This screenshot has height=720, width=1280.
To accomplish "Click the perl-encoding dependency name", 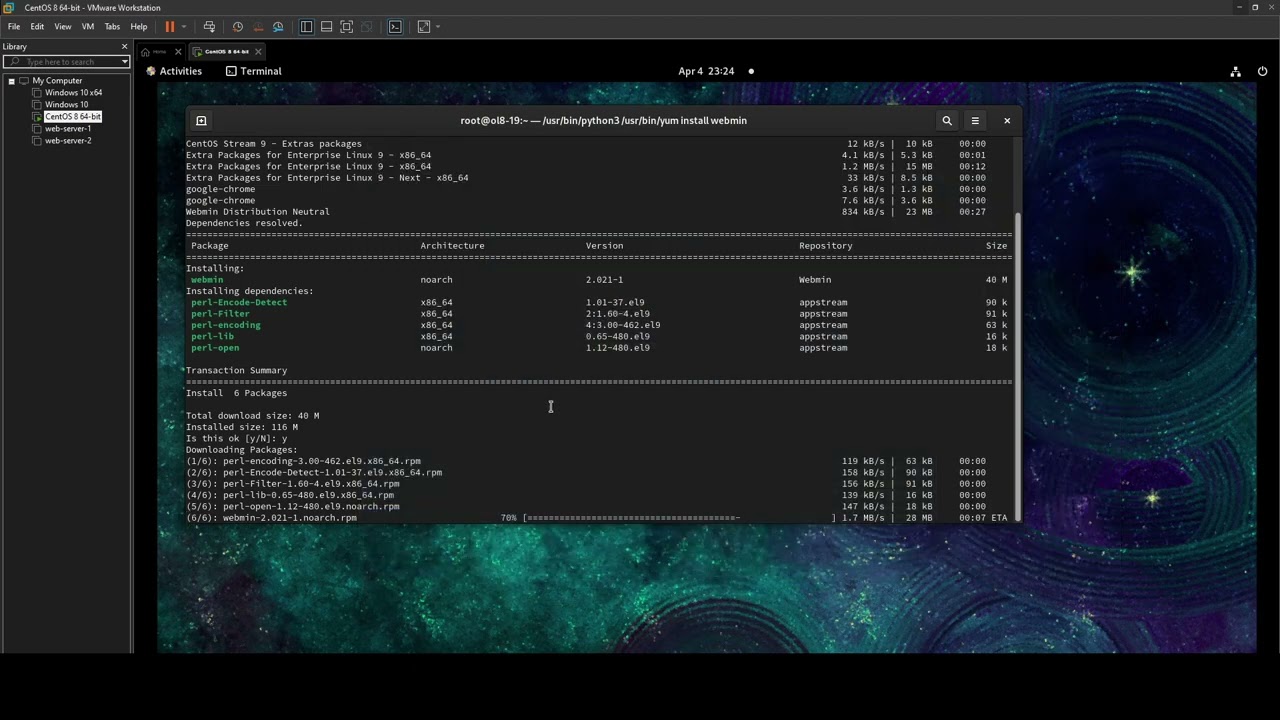I will (x=226, y=325).
